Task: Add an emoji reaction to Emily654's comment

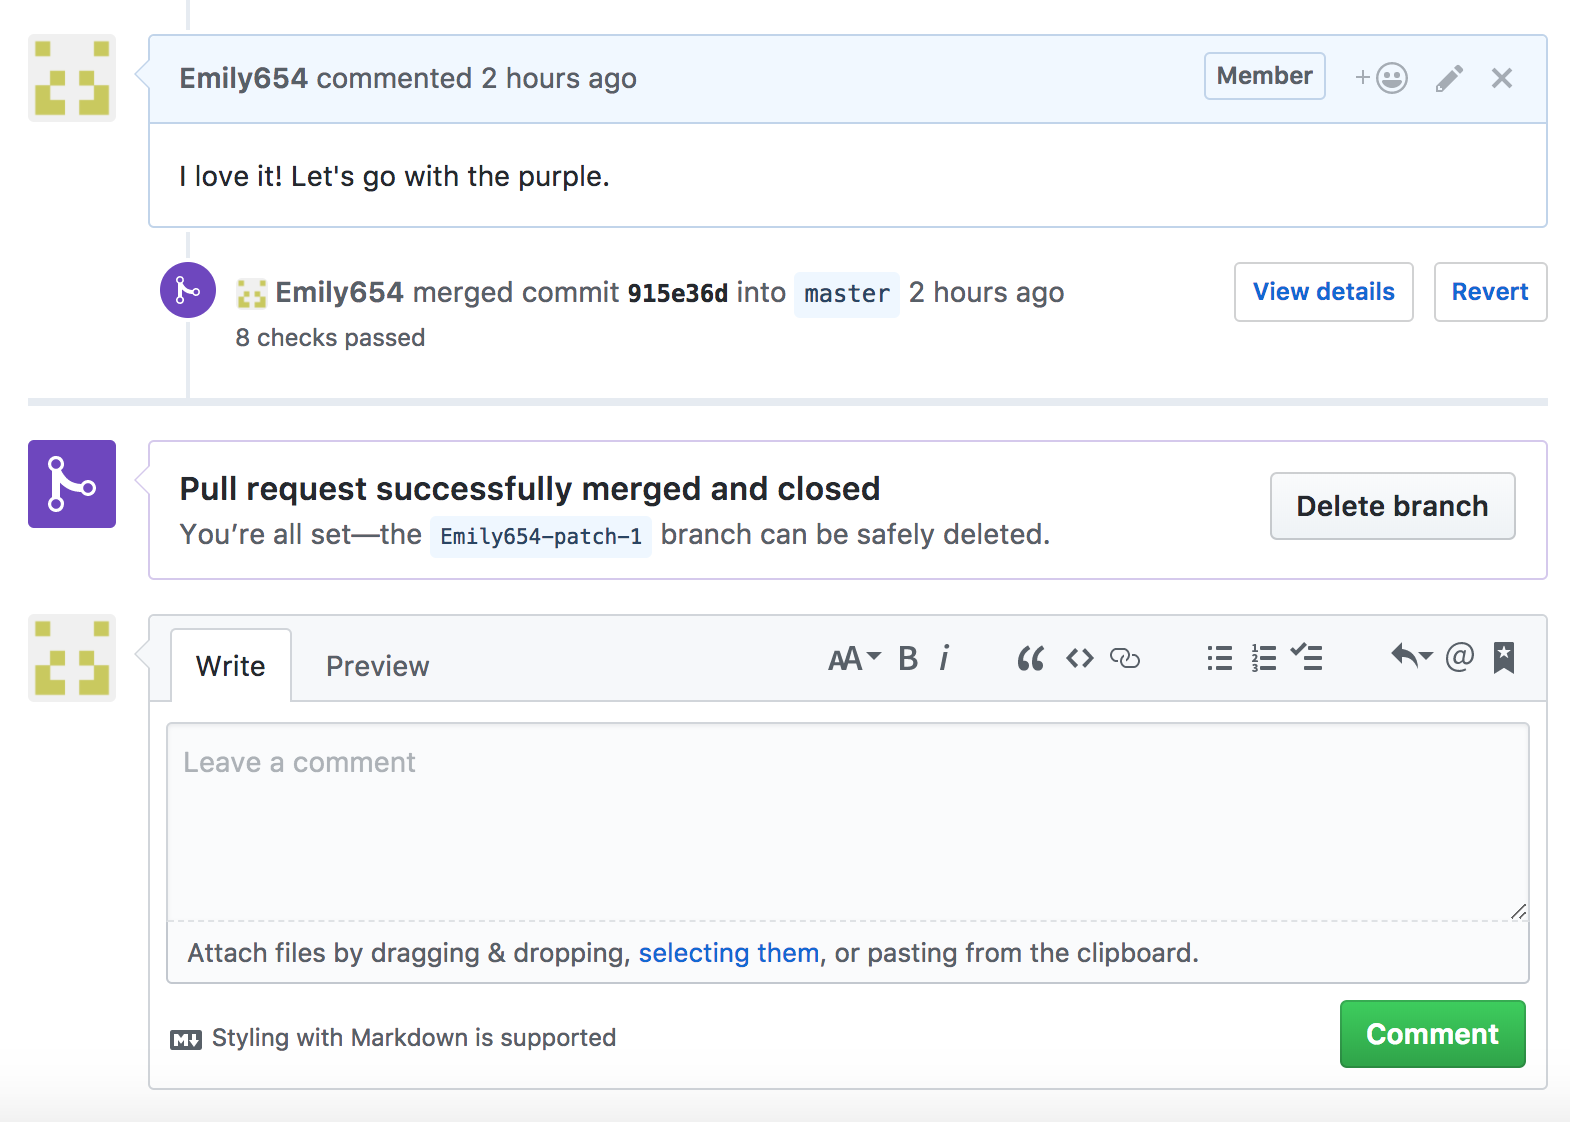Action: tap(1382, 78)
